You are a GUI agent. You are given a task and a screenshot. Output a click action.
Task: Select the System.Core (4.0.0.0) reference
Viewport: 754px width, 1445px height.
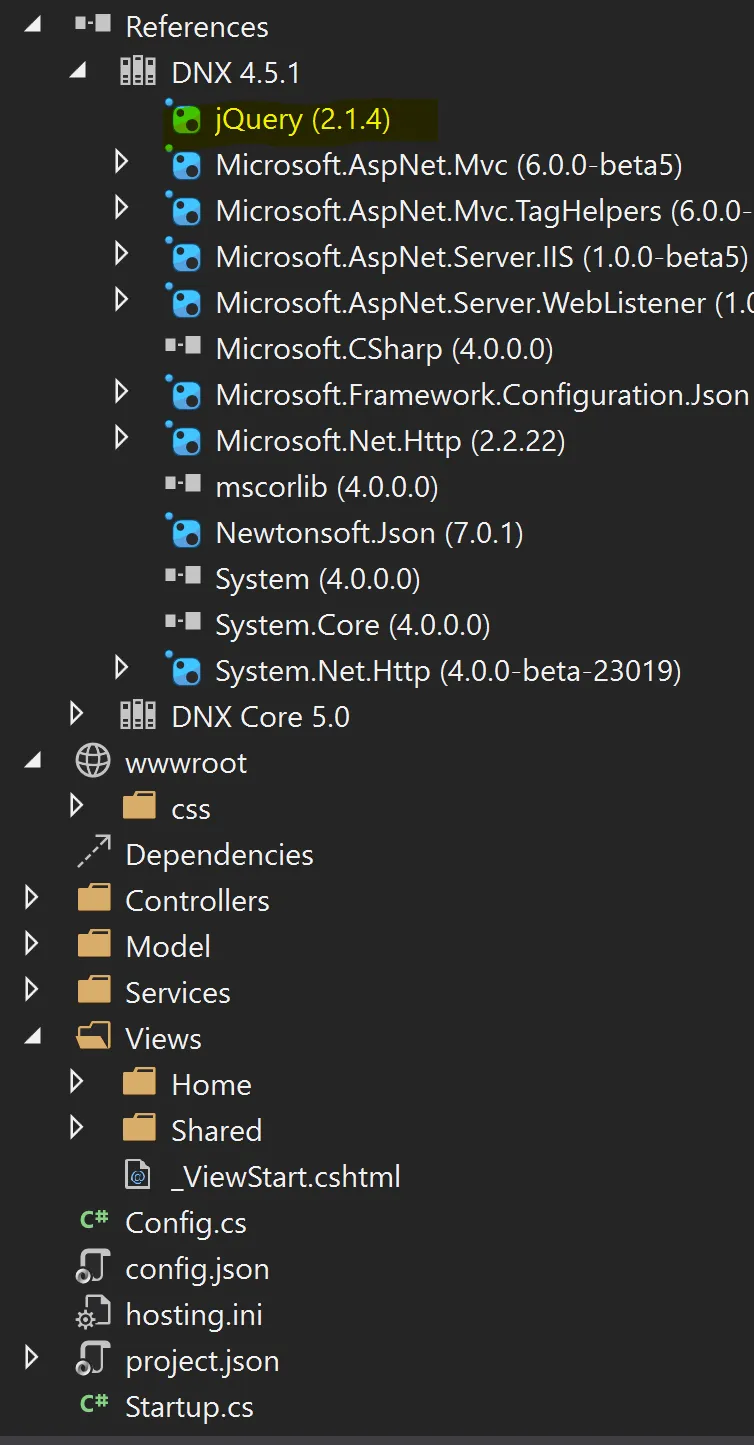coord(352,625)
